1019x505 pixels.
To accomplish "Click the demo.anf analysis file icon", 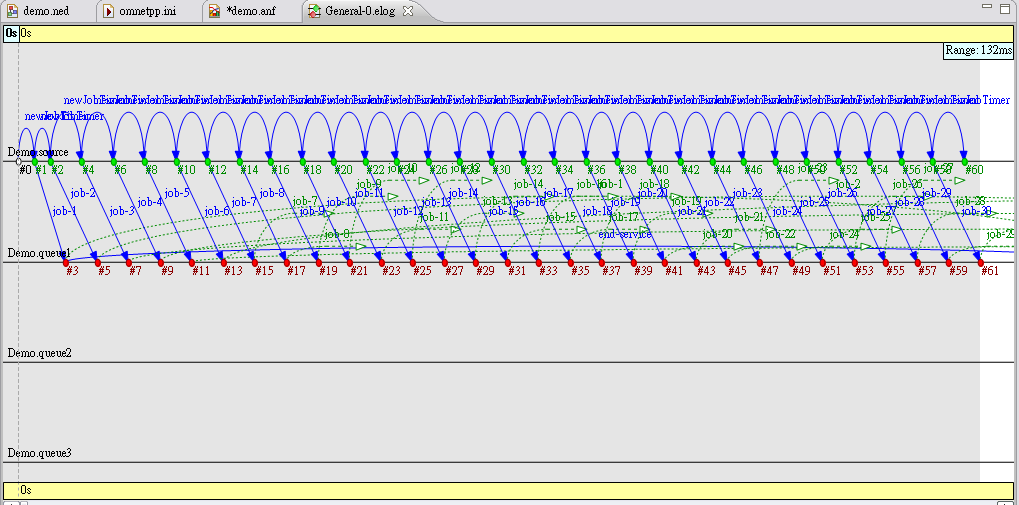I will (214, 11).
